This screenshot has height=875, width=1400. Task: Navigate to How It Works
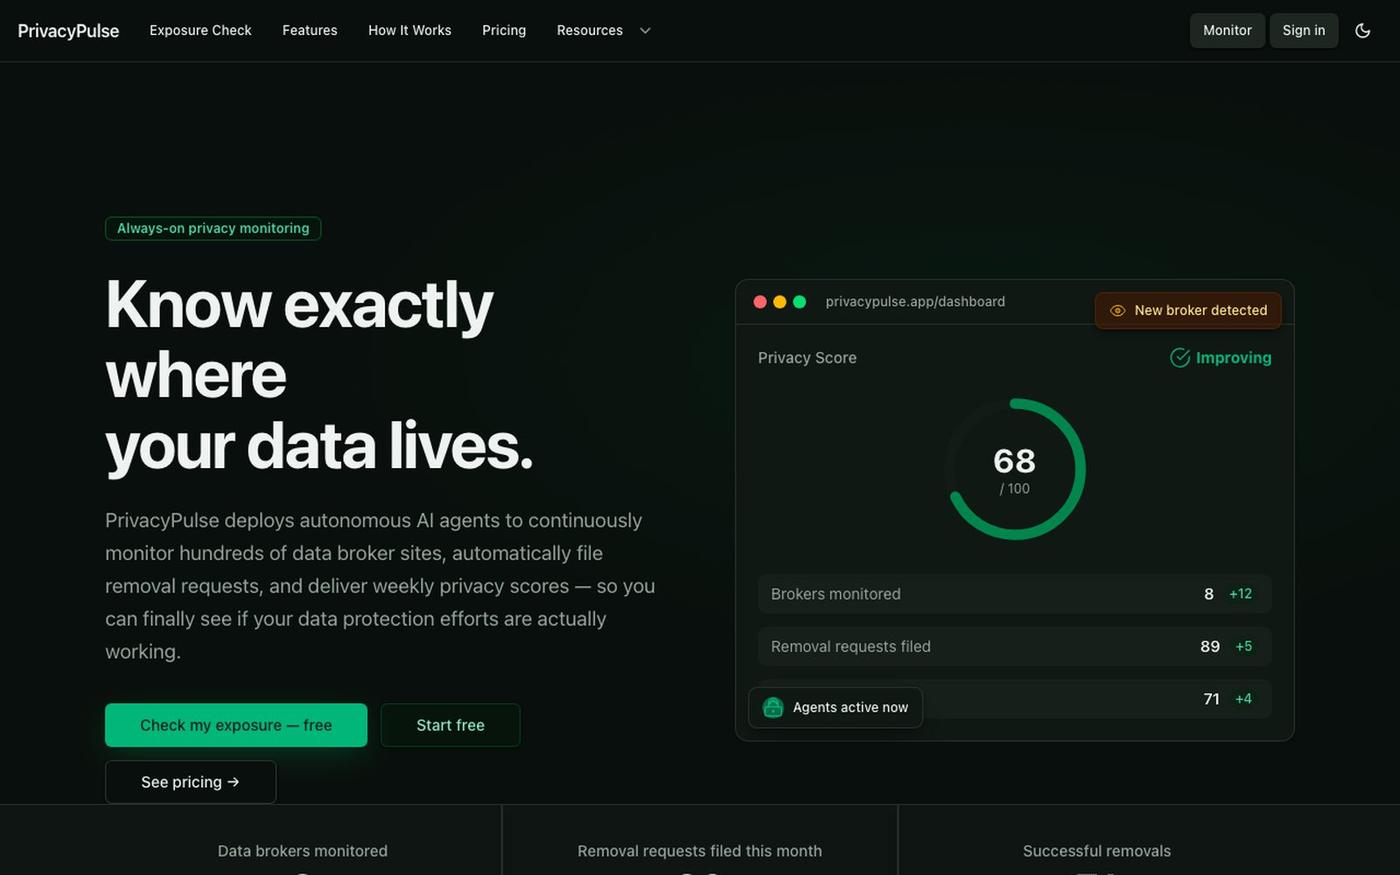tap(410, 30)
